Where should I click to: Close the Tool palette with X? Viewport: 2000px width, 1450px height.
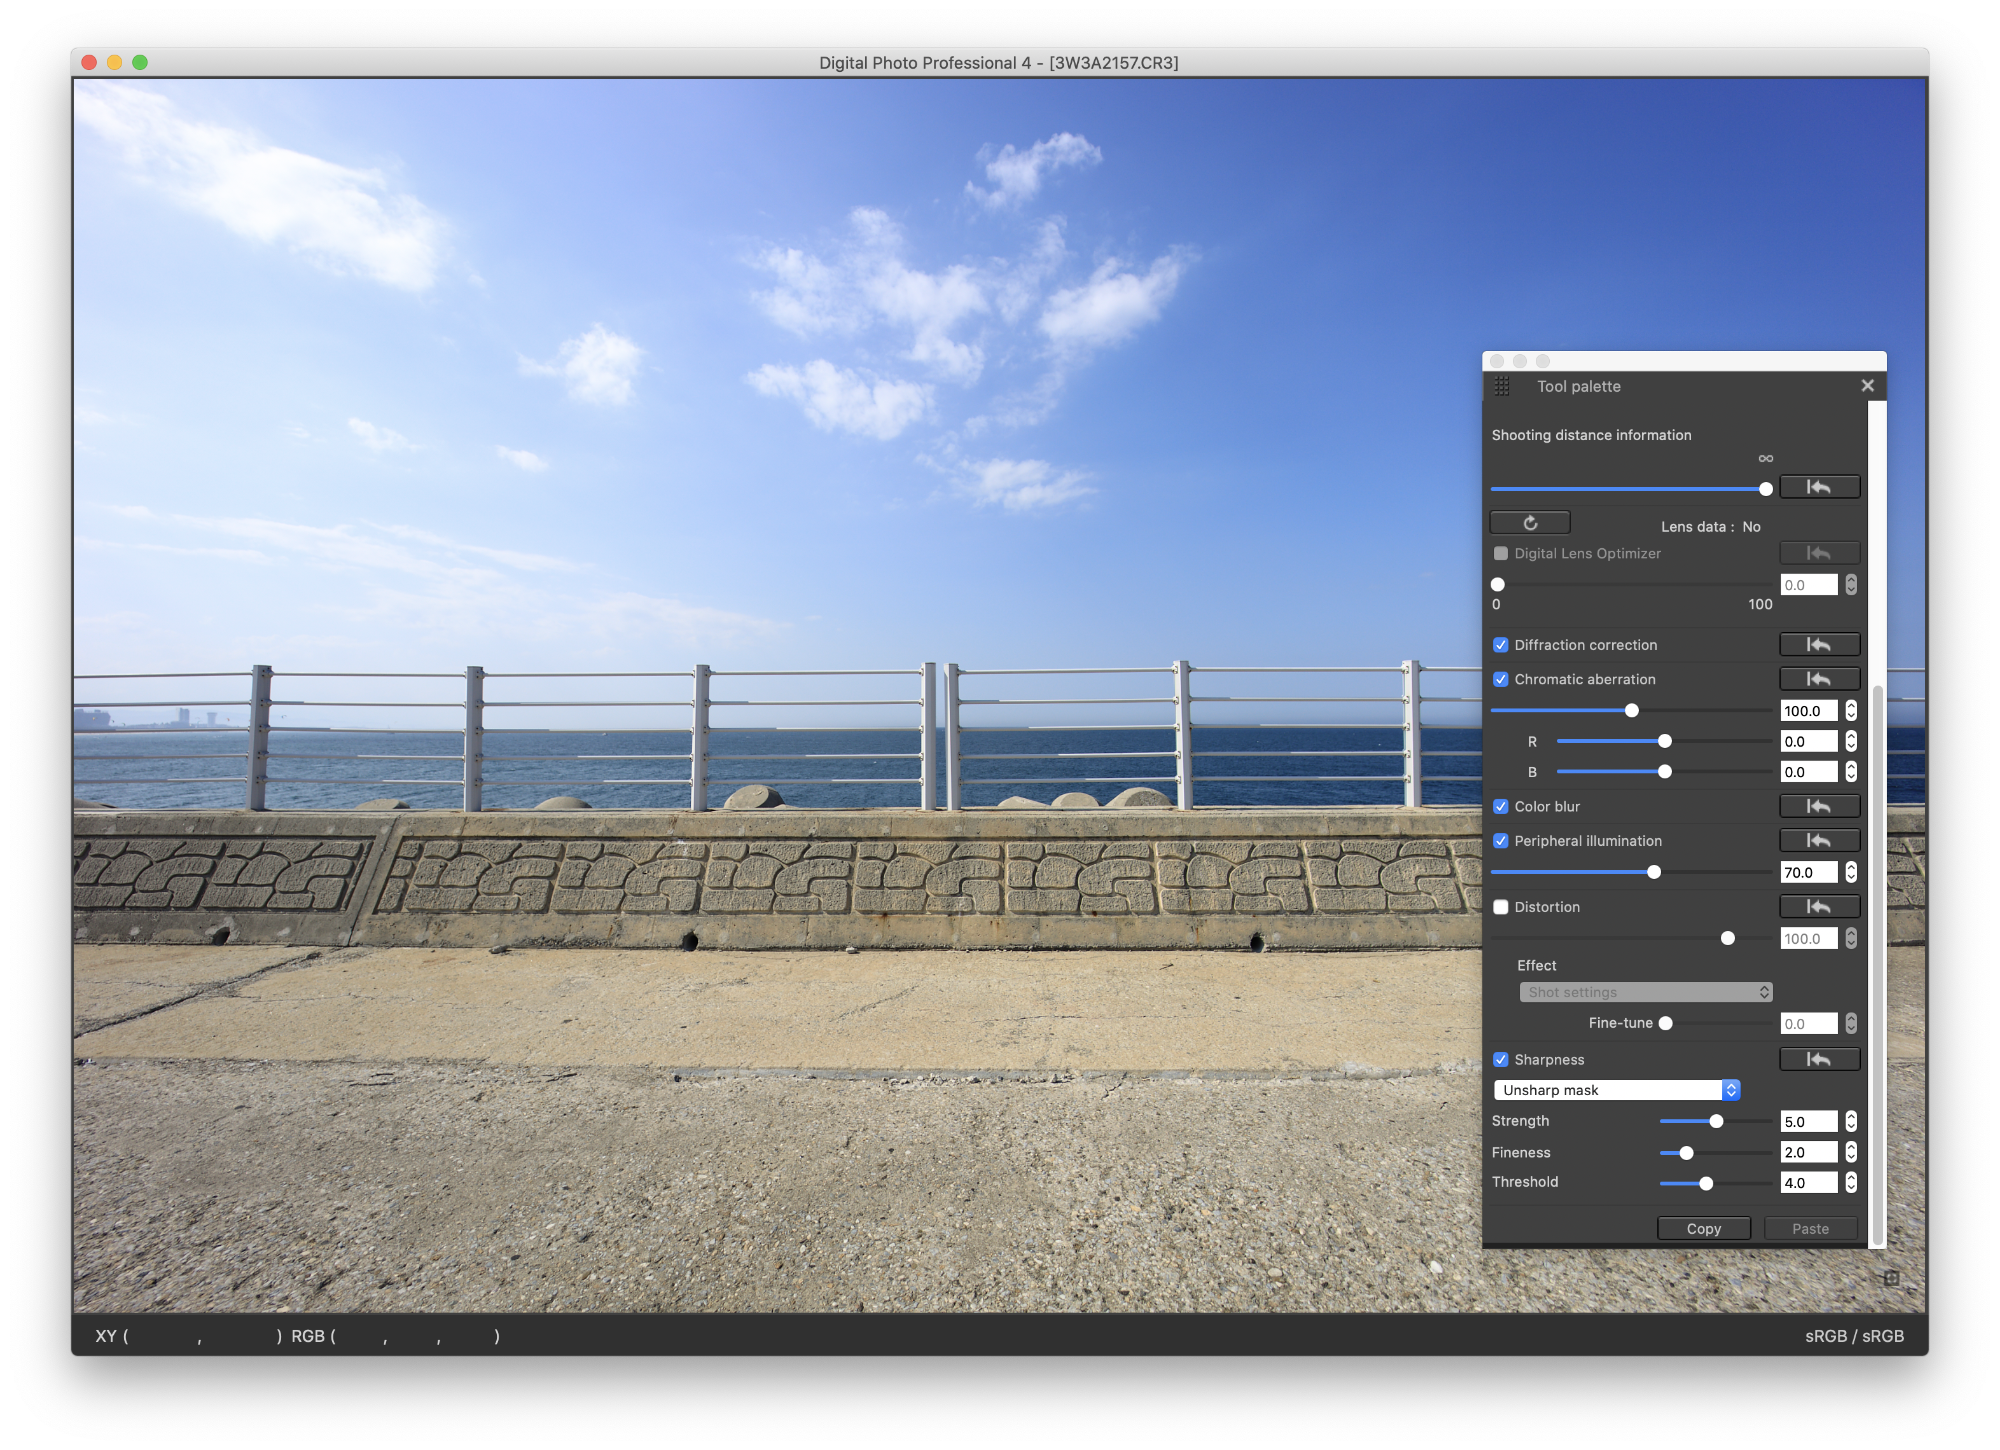tap(1867, 386)
